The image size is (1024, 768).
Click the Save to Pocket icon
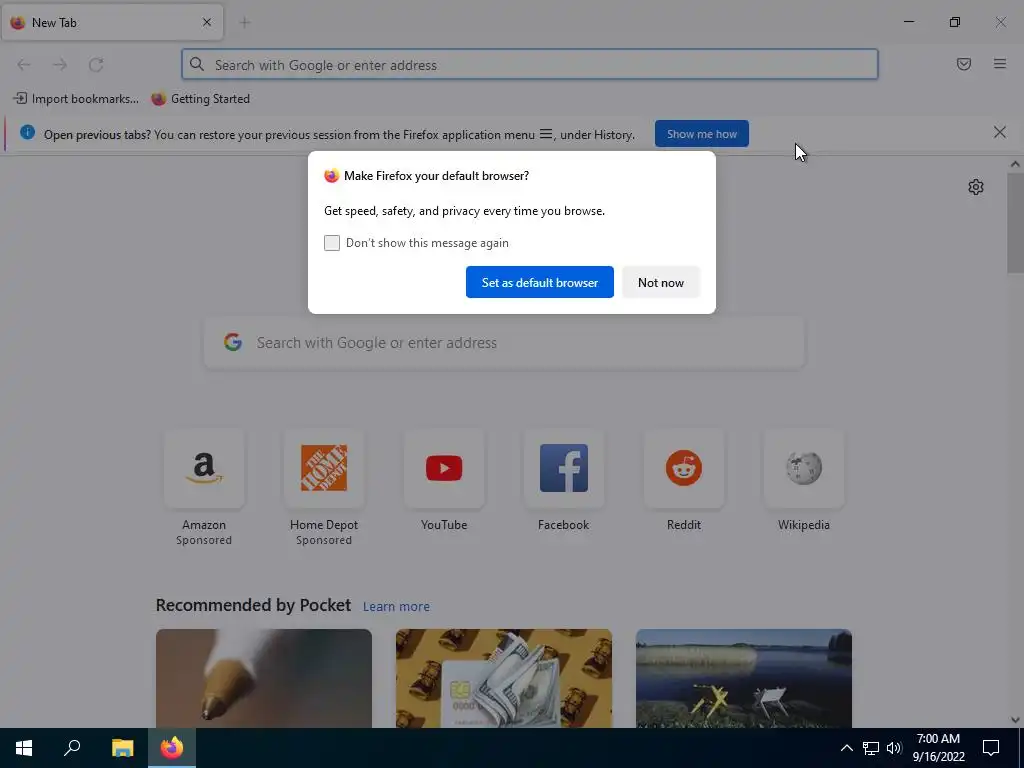[x=964, y=64]
